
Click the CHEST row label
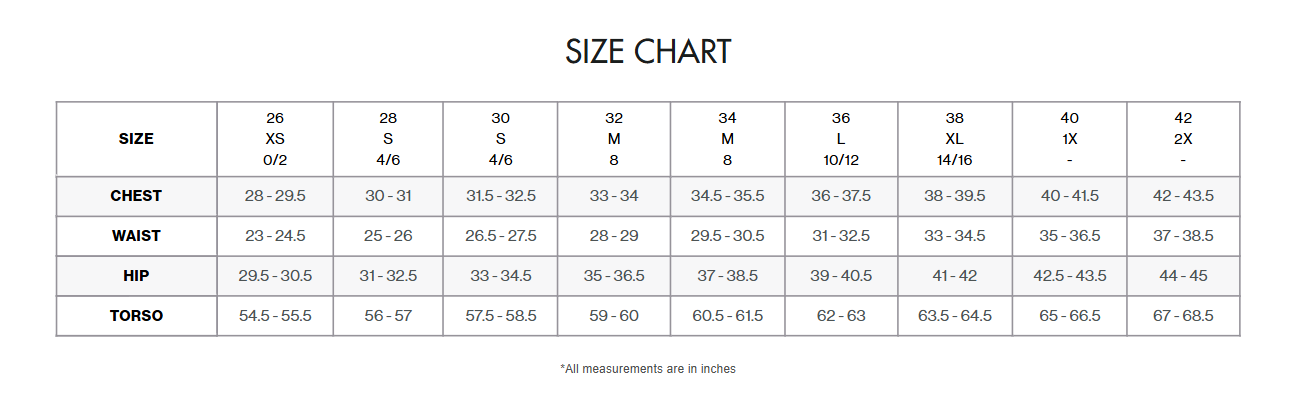(136, 196)
